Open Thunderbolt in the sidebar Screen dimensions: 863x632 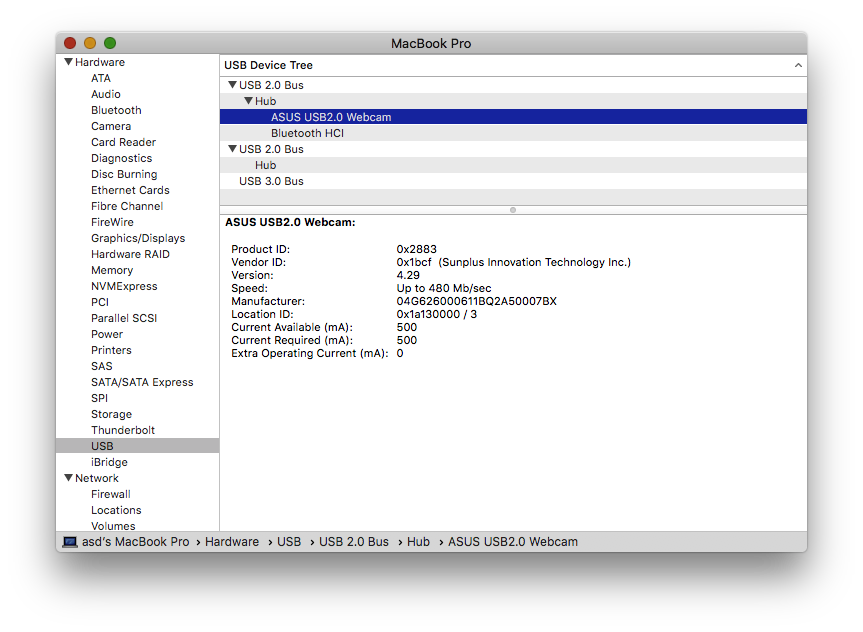(123, 430)
